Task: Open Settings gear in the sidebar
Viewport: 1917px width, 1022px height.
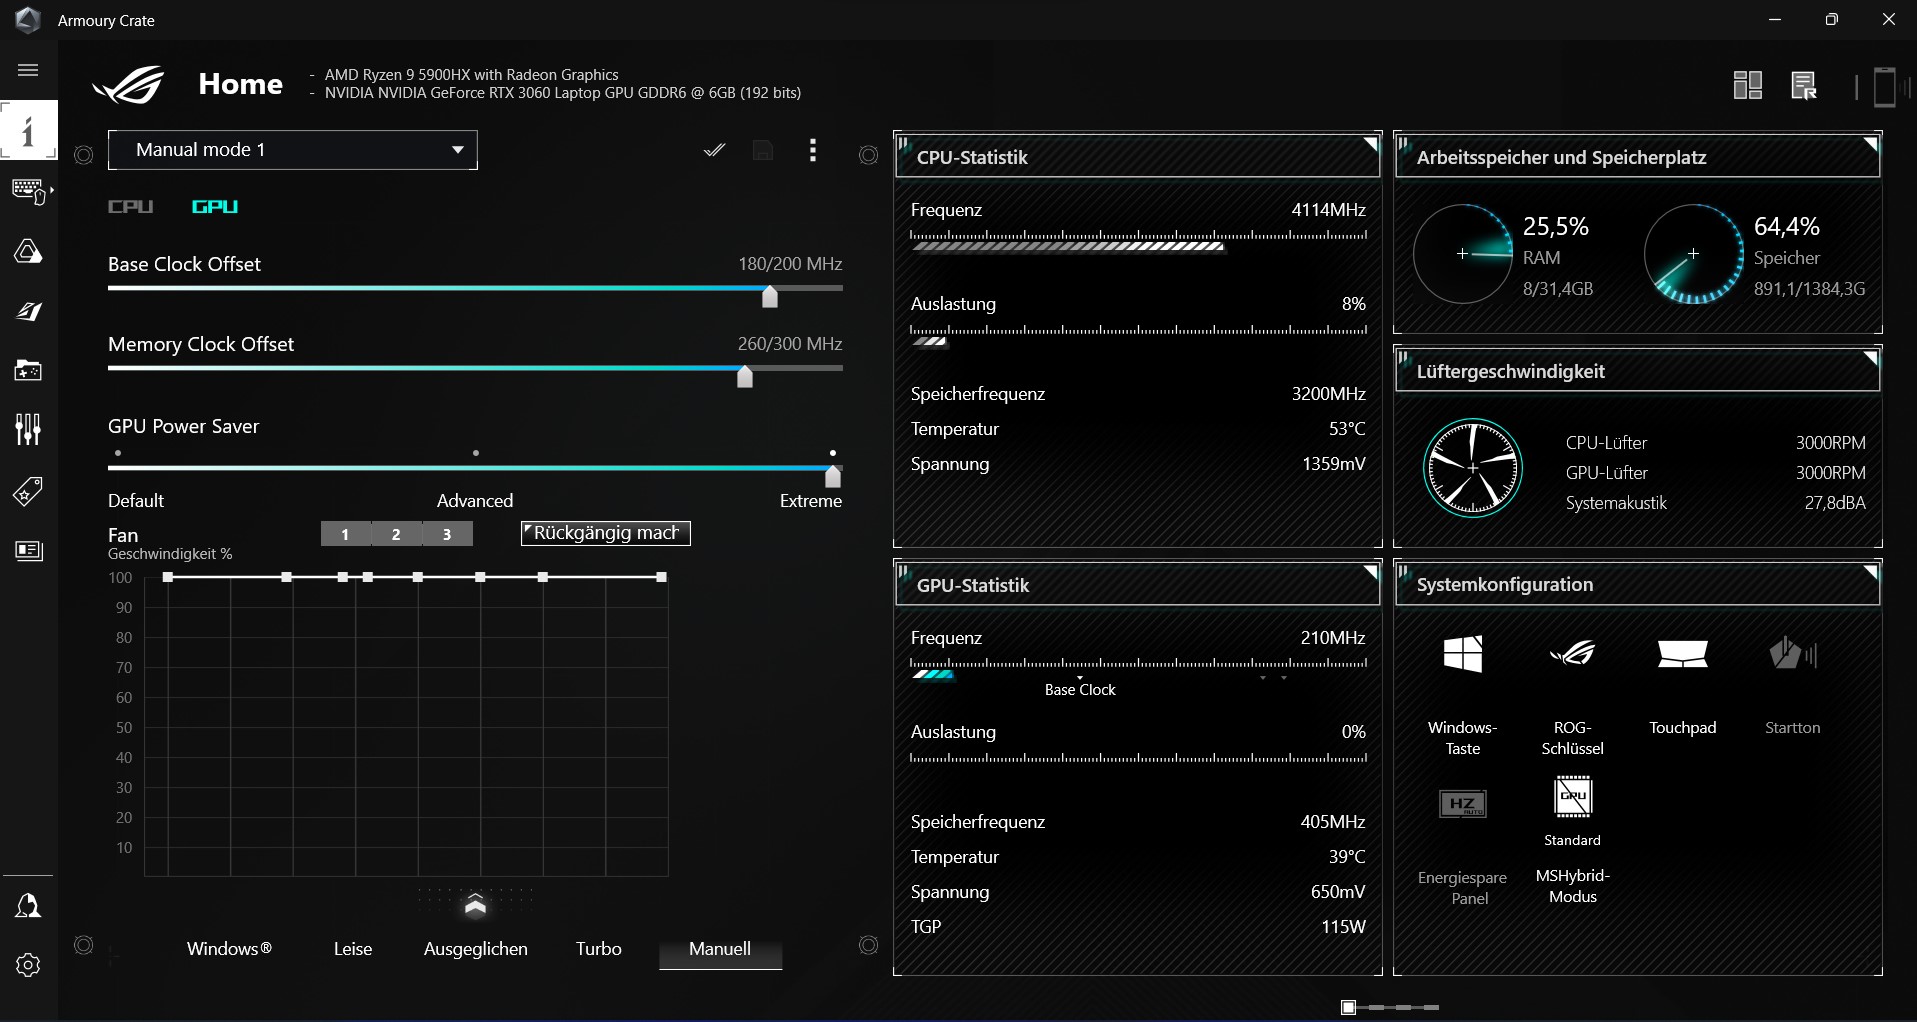Action: point(28,965)
